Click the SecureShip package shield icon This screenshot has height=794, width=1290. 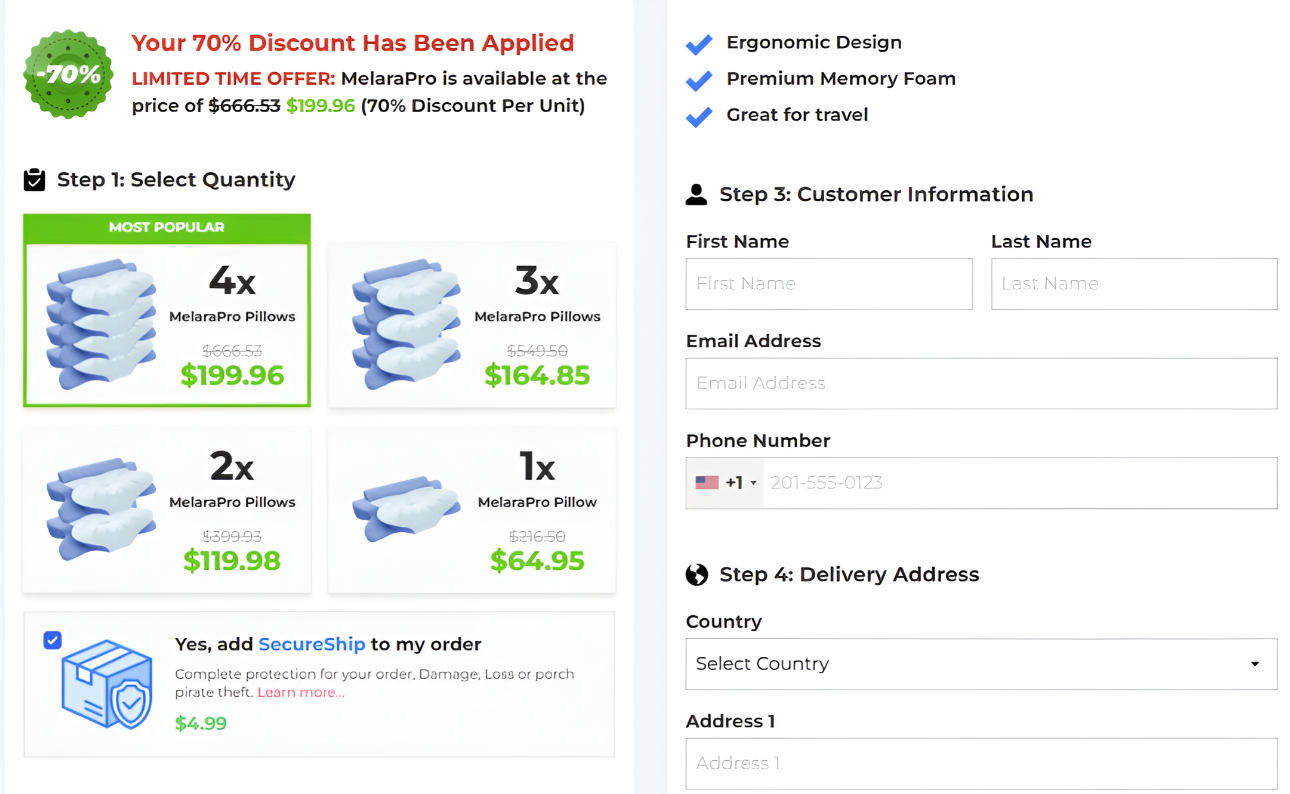pos(107,684)
